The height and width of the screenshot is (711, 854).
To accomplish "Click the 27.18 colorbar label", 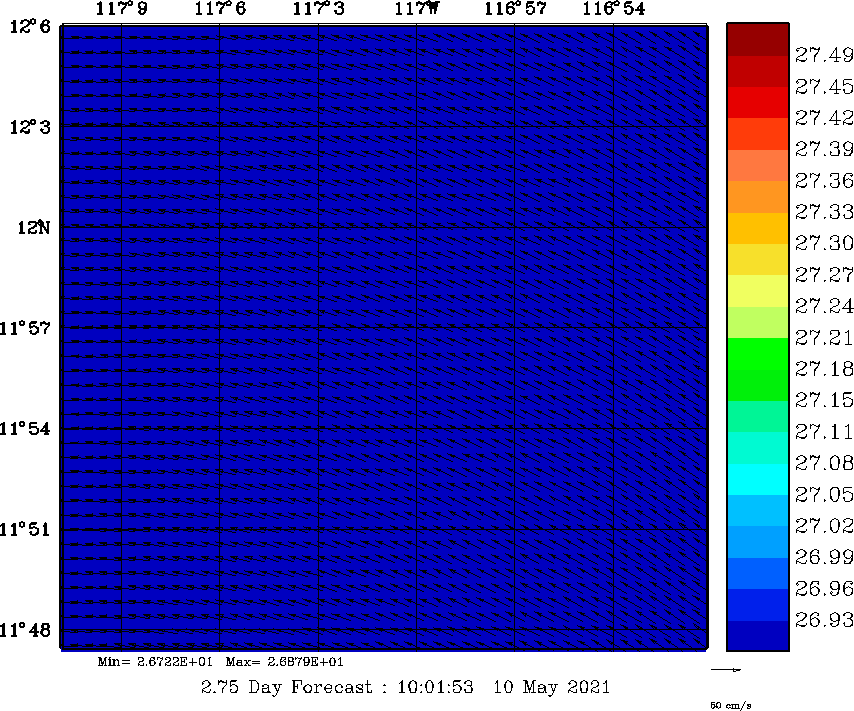I will coord(824,369).
